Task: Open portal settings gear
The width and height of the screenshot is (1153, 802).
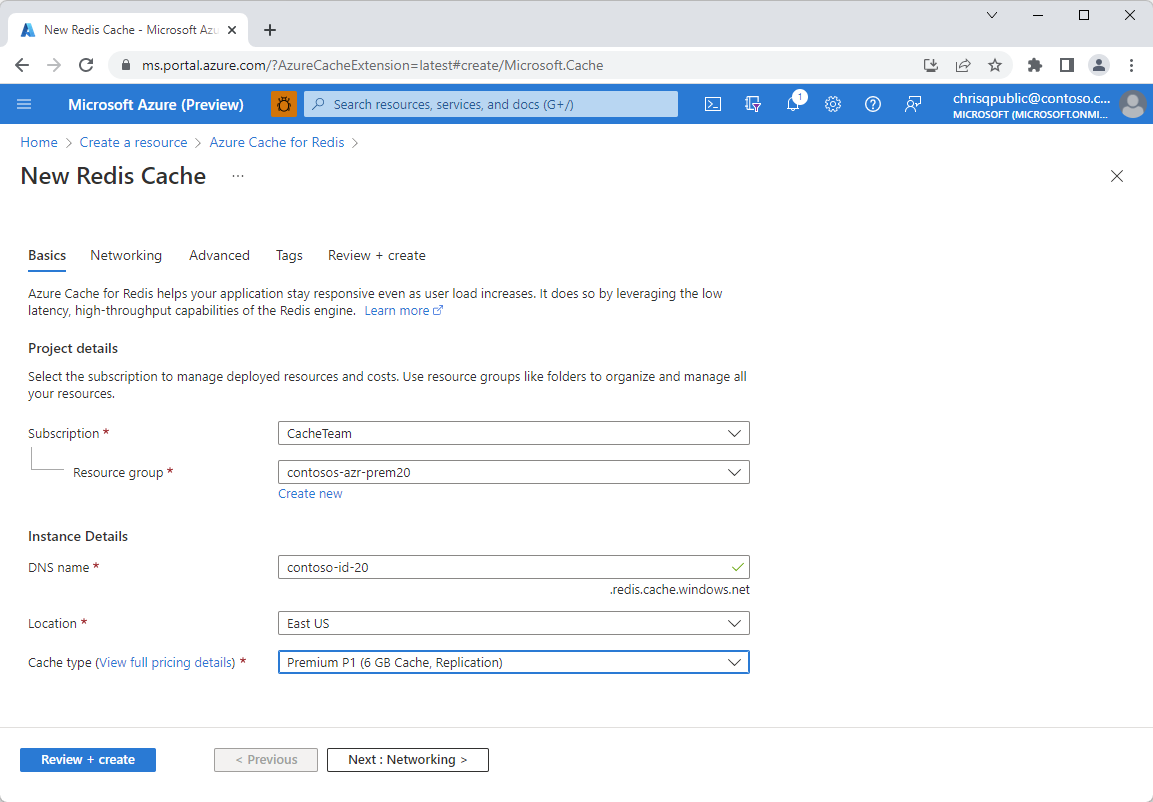Action: (x=832, y=104)
